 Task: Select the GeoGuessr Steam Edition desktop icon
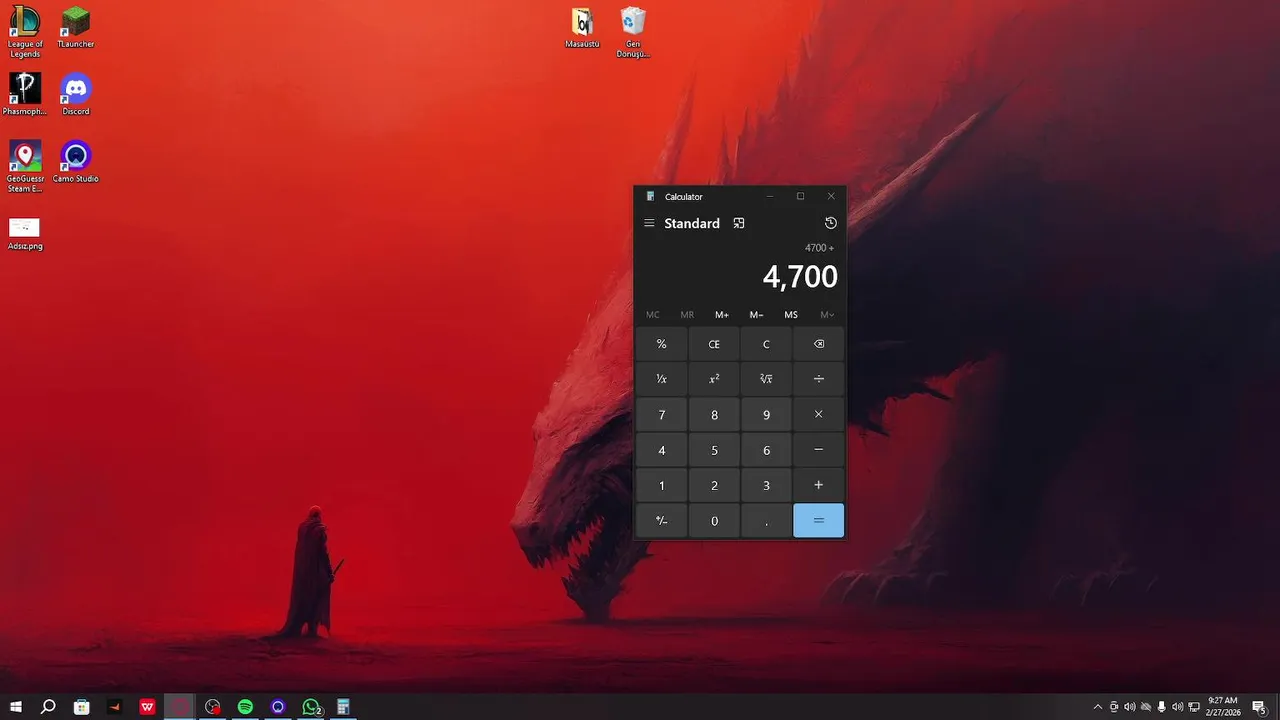coord(25,166)
